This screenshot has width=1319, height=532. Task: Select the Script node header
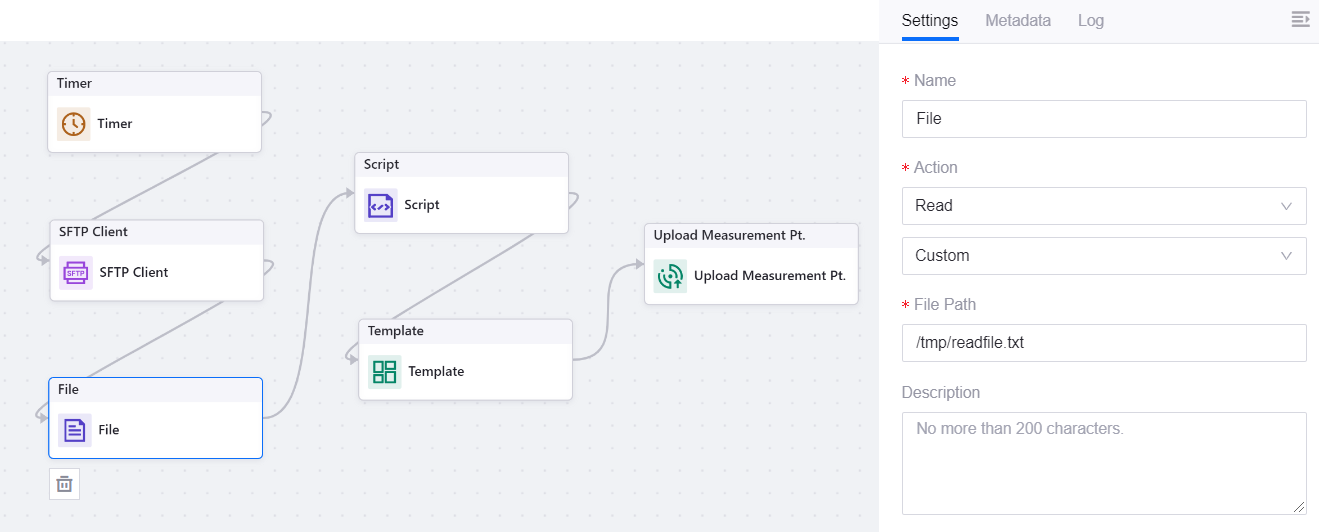click(x=461, y=165)
